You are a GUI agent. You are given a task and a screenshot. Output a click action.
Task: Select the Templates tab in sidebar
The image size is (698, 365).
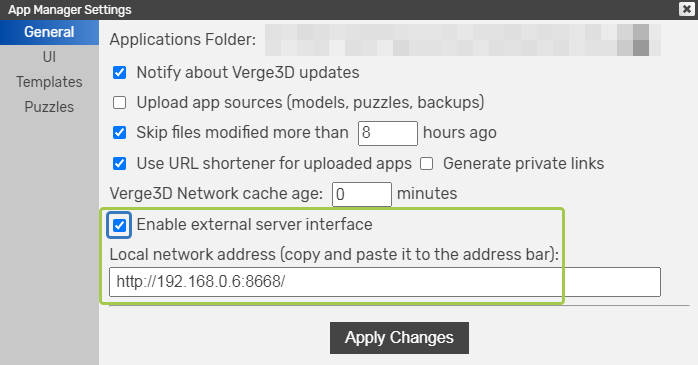[49, 82]
